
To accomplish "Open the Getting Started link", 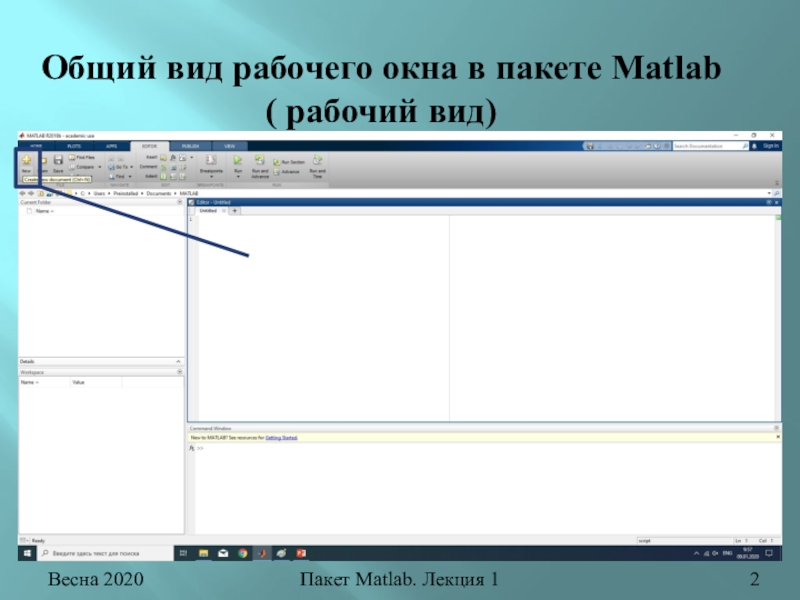I will [x=281, y=438].
